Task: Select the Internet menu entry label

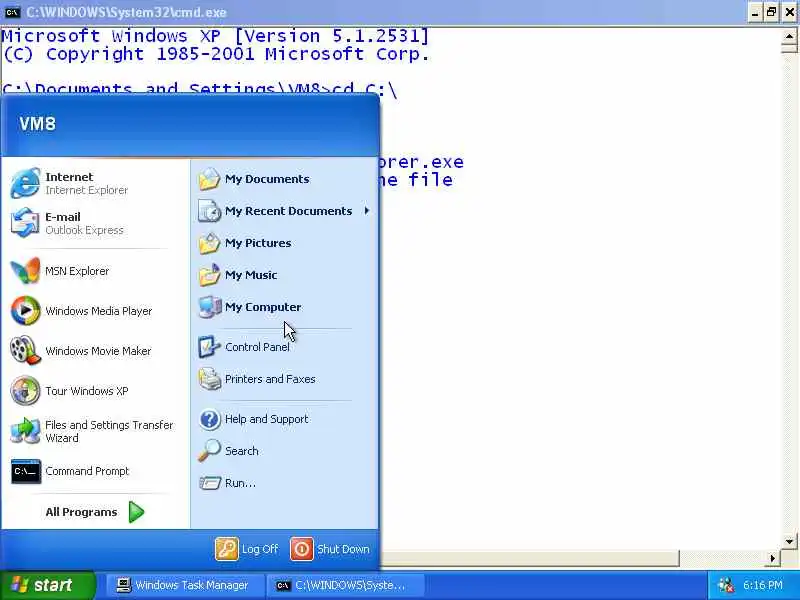Action: (69, 177)
